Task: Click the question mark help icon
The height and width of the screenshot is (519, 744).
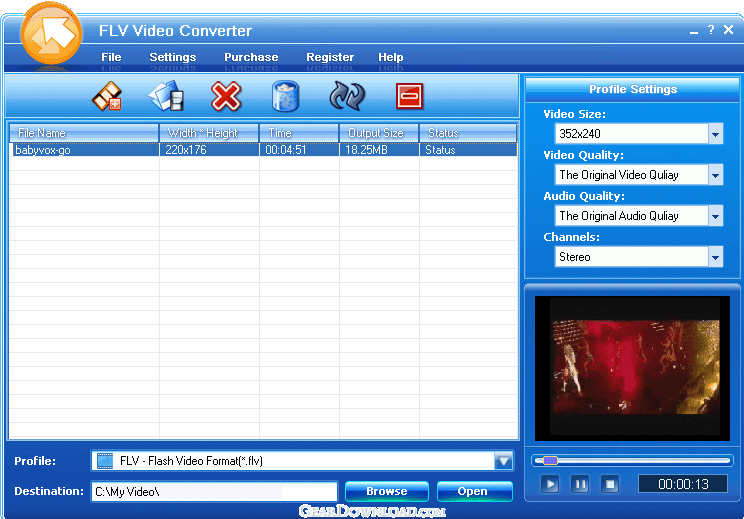Action: pos(711,30)
